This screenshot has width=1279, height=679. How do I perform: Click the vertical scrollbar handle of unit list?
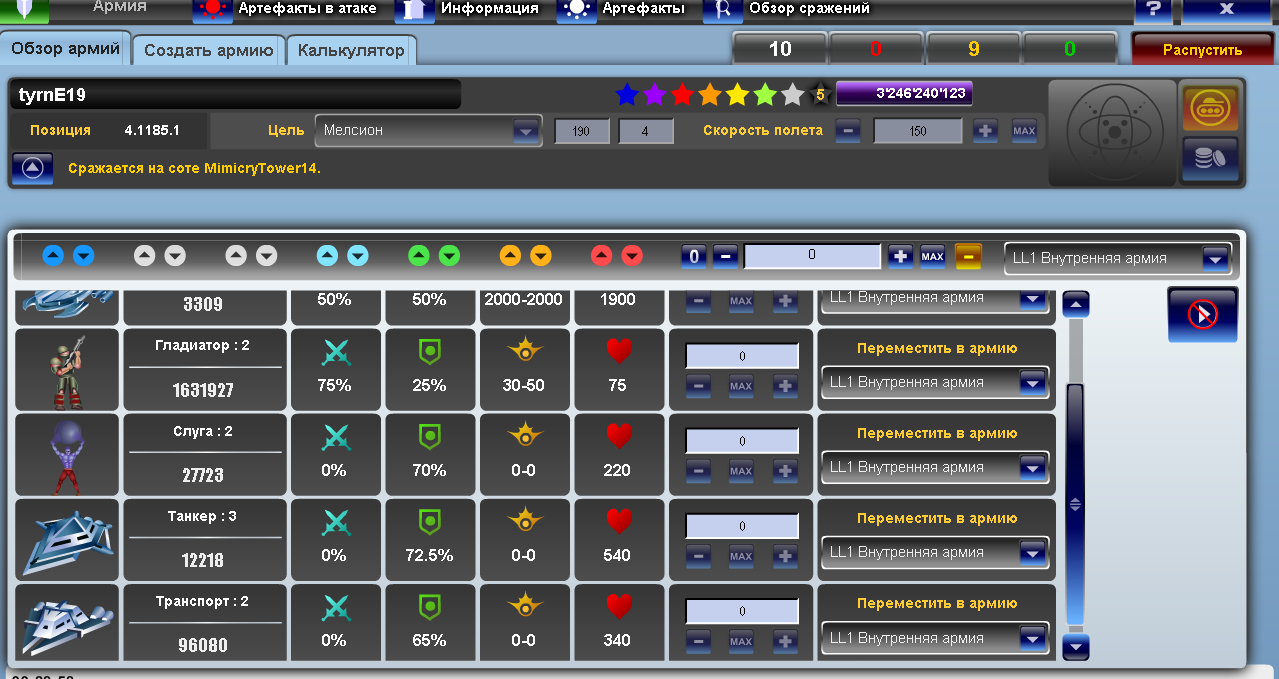point(1075,504)
